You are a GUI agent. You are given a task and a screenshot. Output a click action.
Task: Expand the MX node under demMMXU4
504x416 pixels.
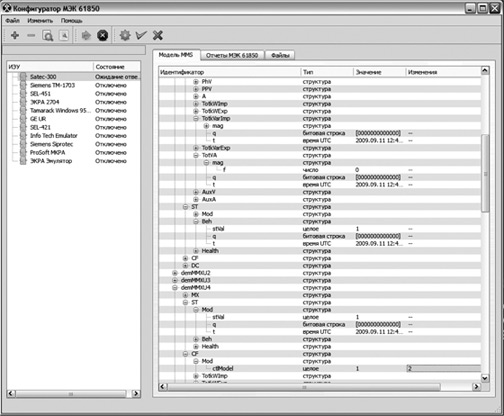pos(185,295)
